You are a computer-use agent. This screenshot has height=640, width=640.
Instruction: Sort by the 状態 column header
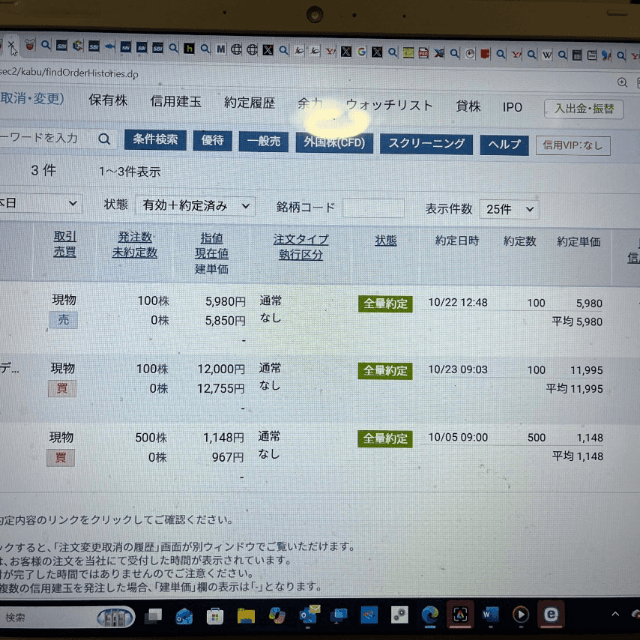click(x=386, y=240)
